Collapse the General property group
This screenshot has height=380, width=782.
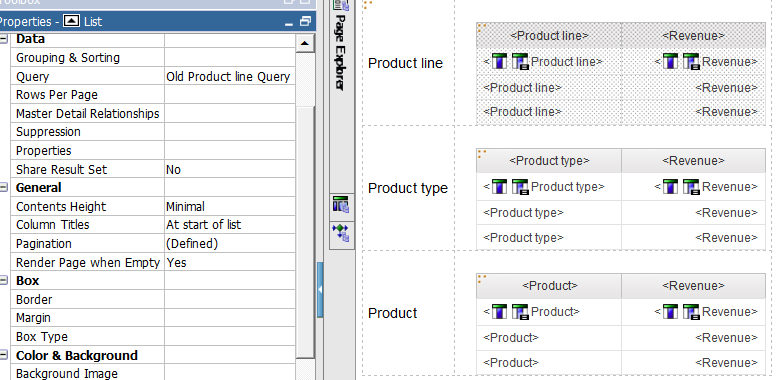point(4,188)
